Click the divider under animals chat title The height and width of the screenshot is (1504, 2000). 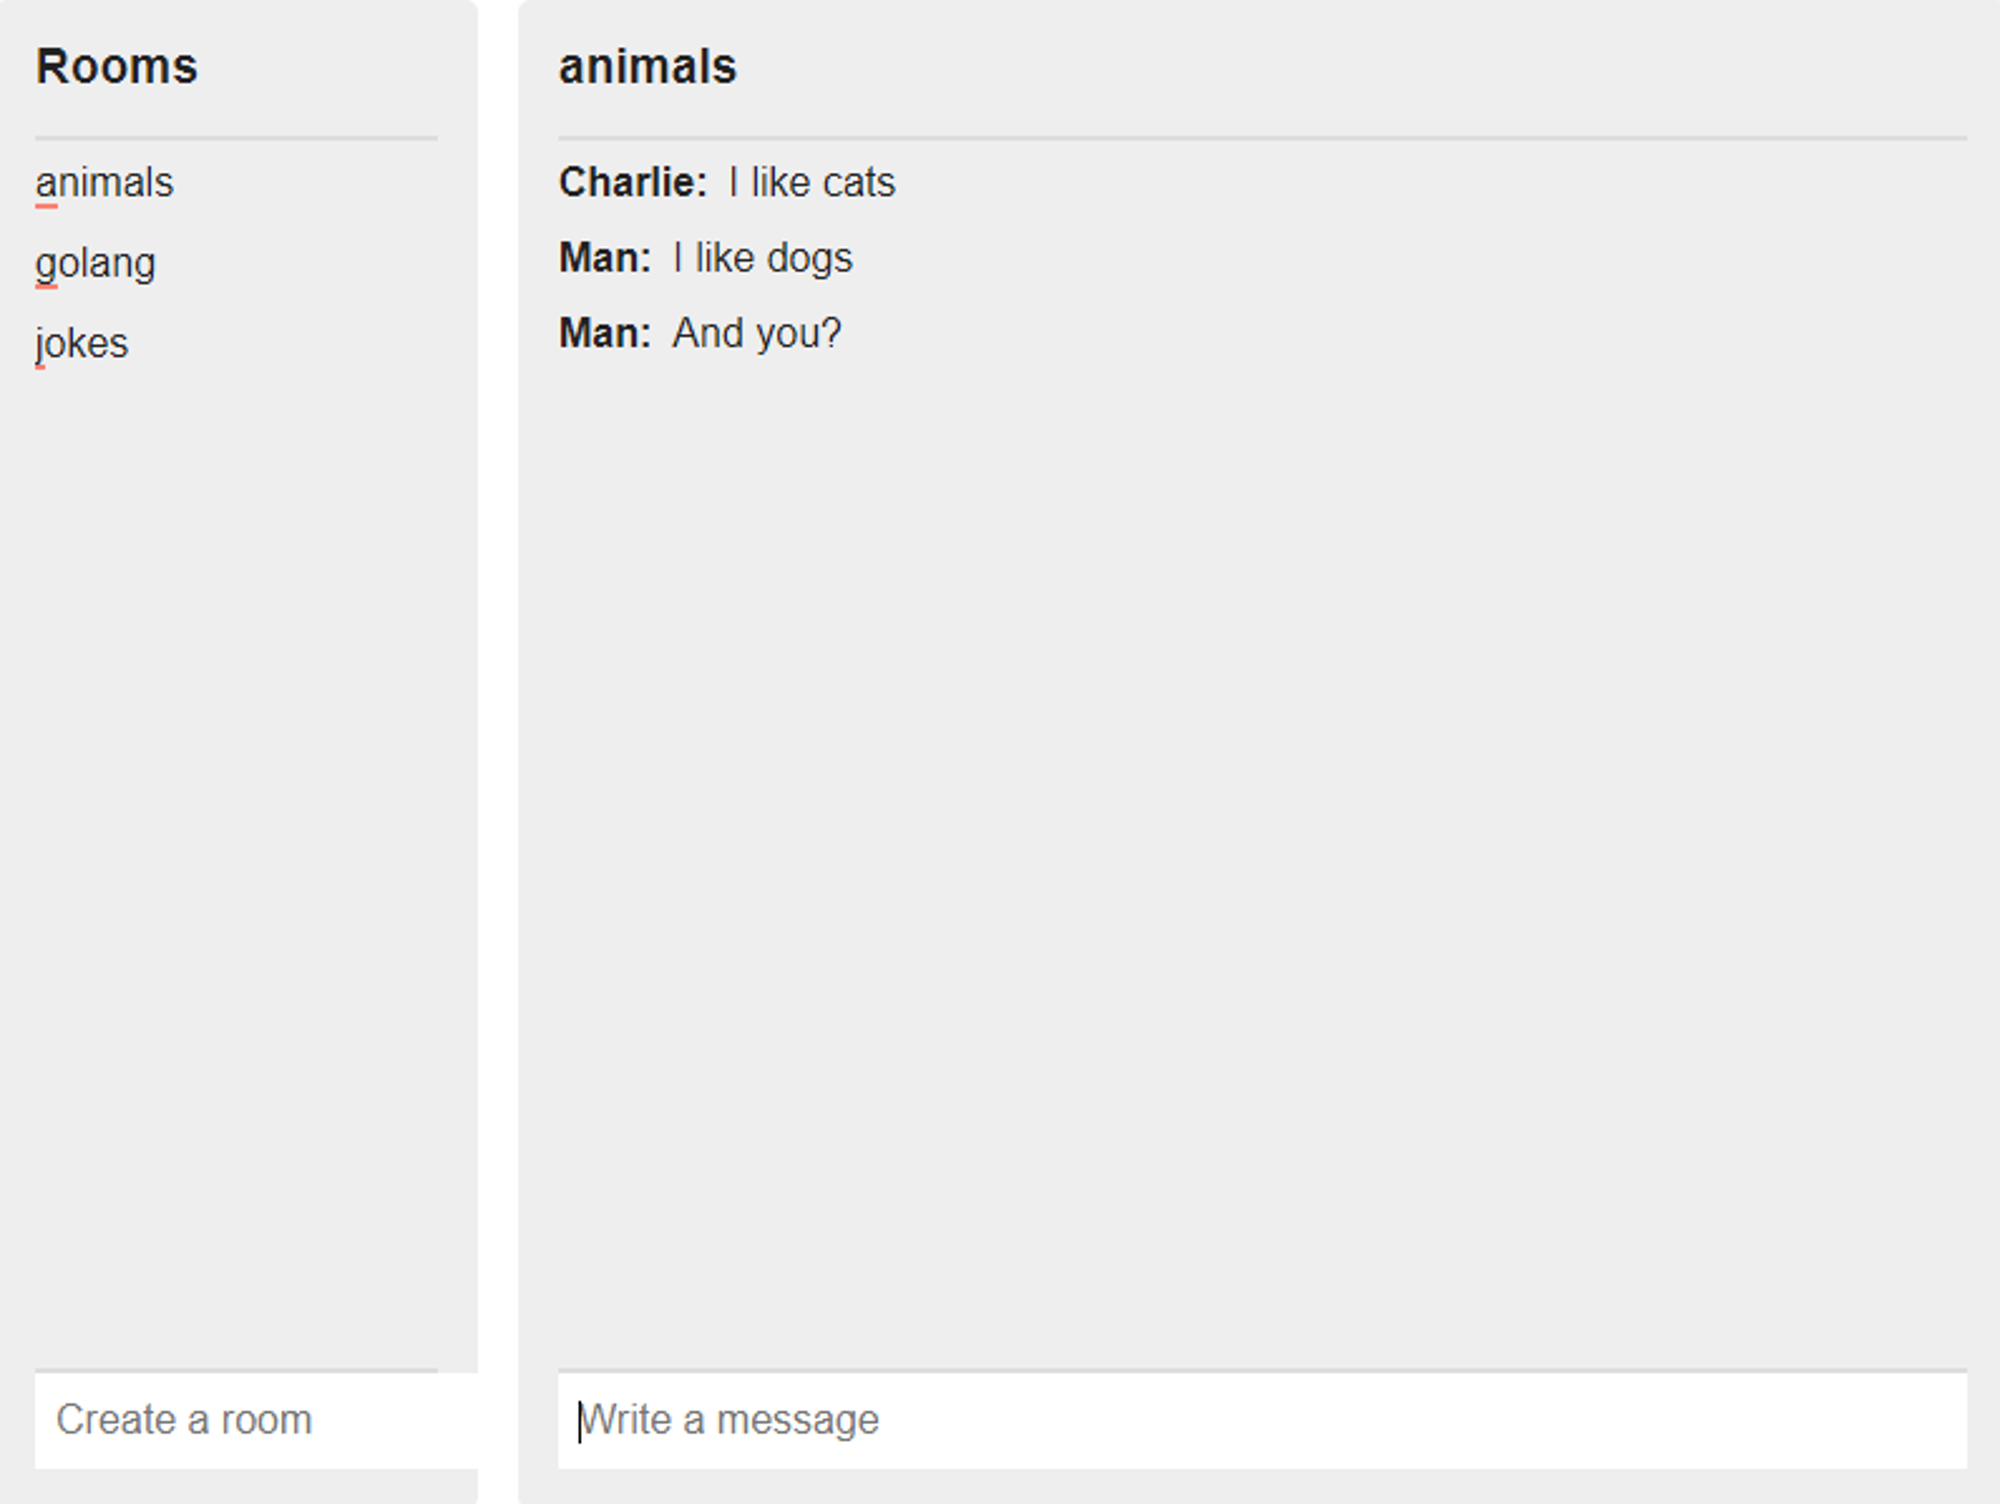(1262, 138)
